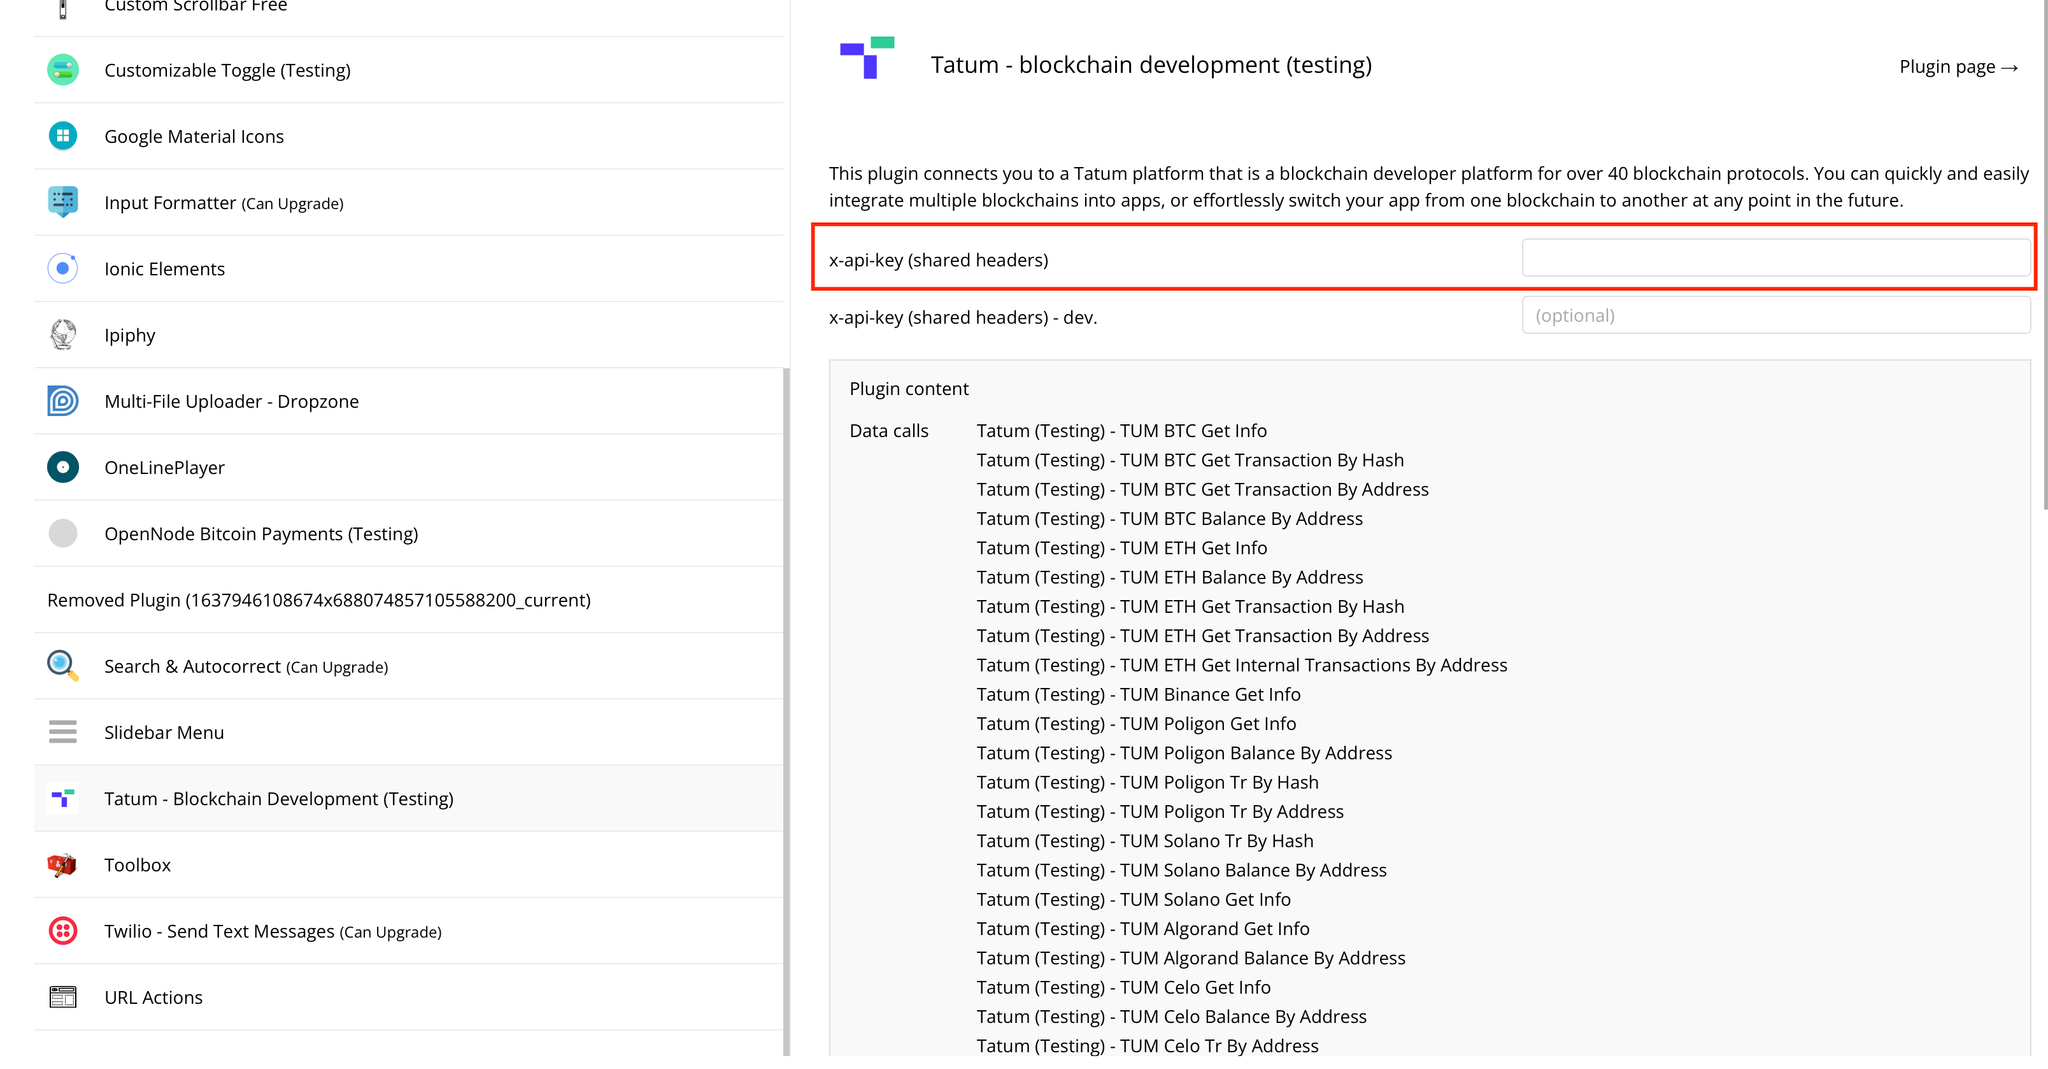2048x1069 pixels.
Task: Open the Plugin page link
Action: click(1959, 67)
